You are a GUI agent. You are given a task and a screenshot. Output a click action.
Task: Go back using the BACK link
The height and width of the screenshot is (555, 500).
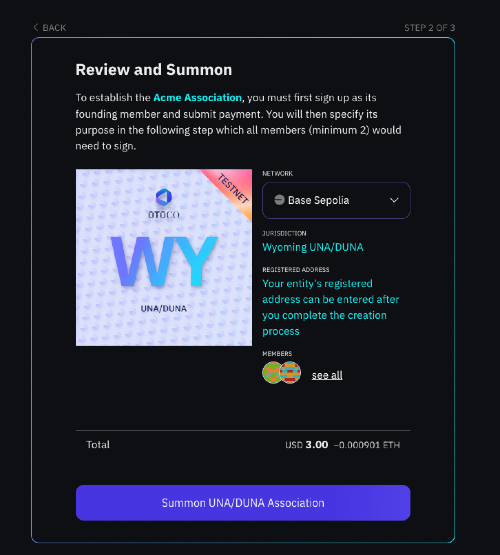[50, 28]
